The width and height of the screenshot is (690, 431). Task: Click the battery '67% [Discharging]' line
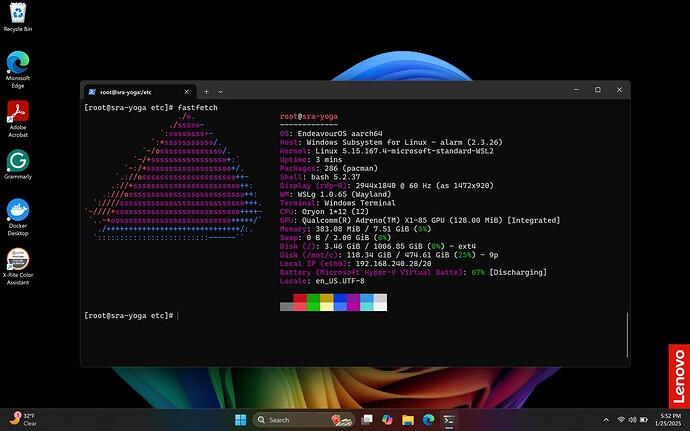click(x=414, y=272)
